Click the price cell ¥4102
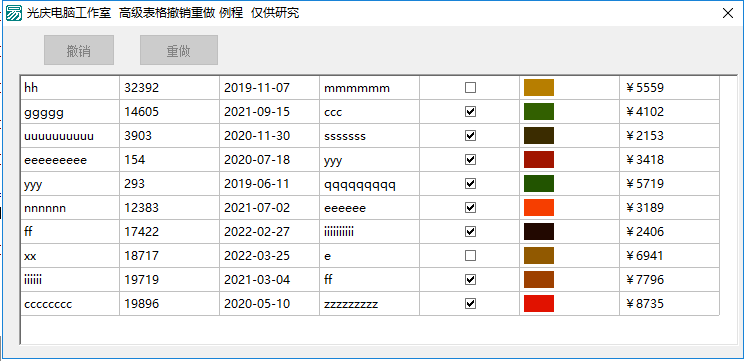This screenshot has width=746, height=361. [669, 112]
